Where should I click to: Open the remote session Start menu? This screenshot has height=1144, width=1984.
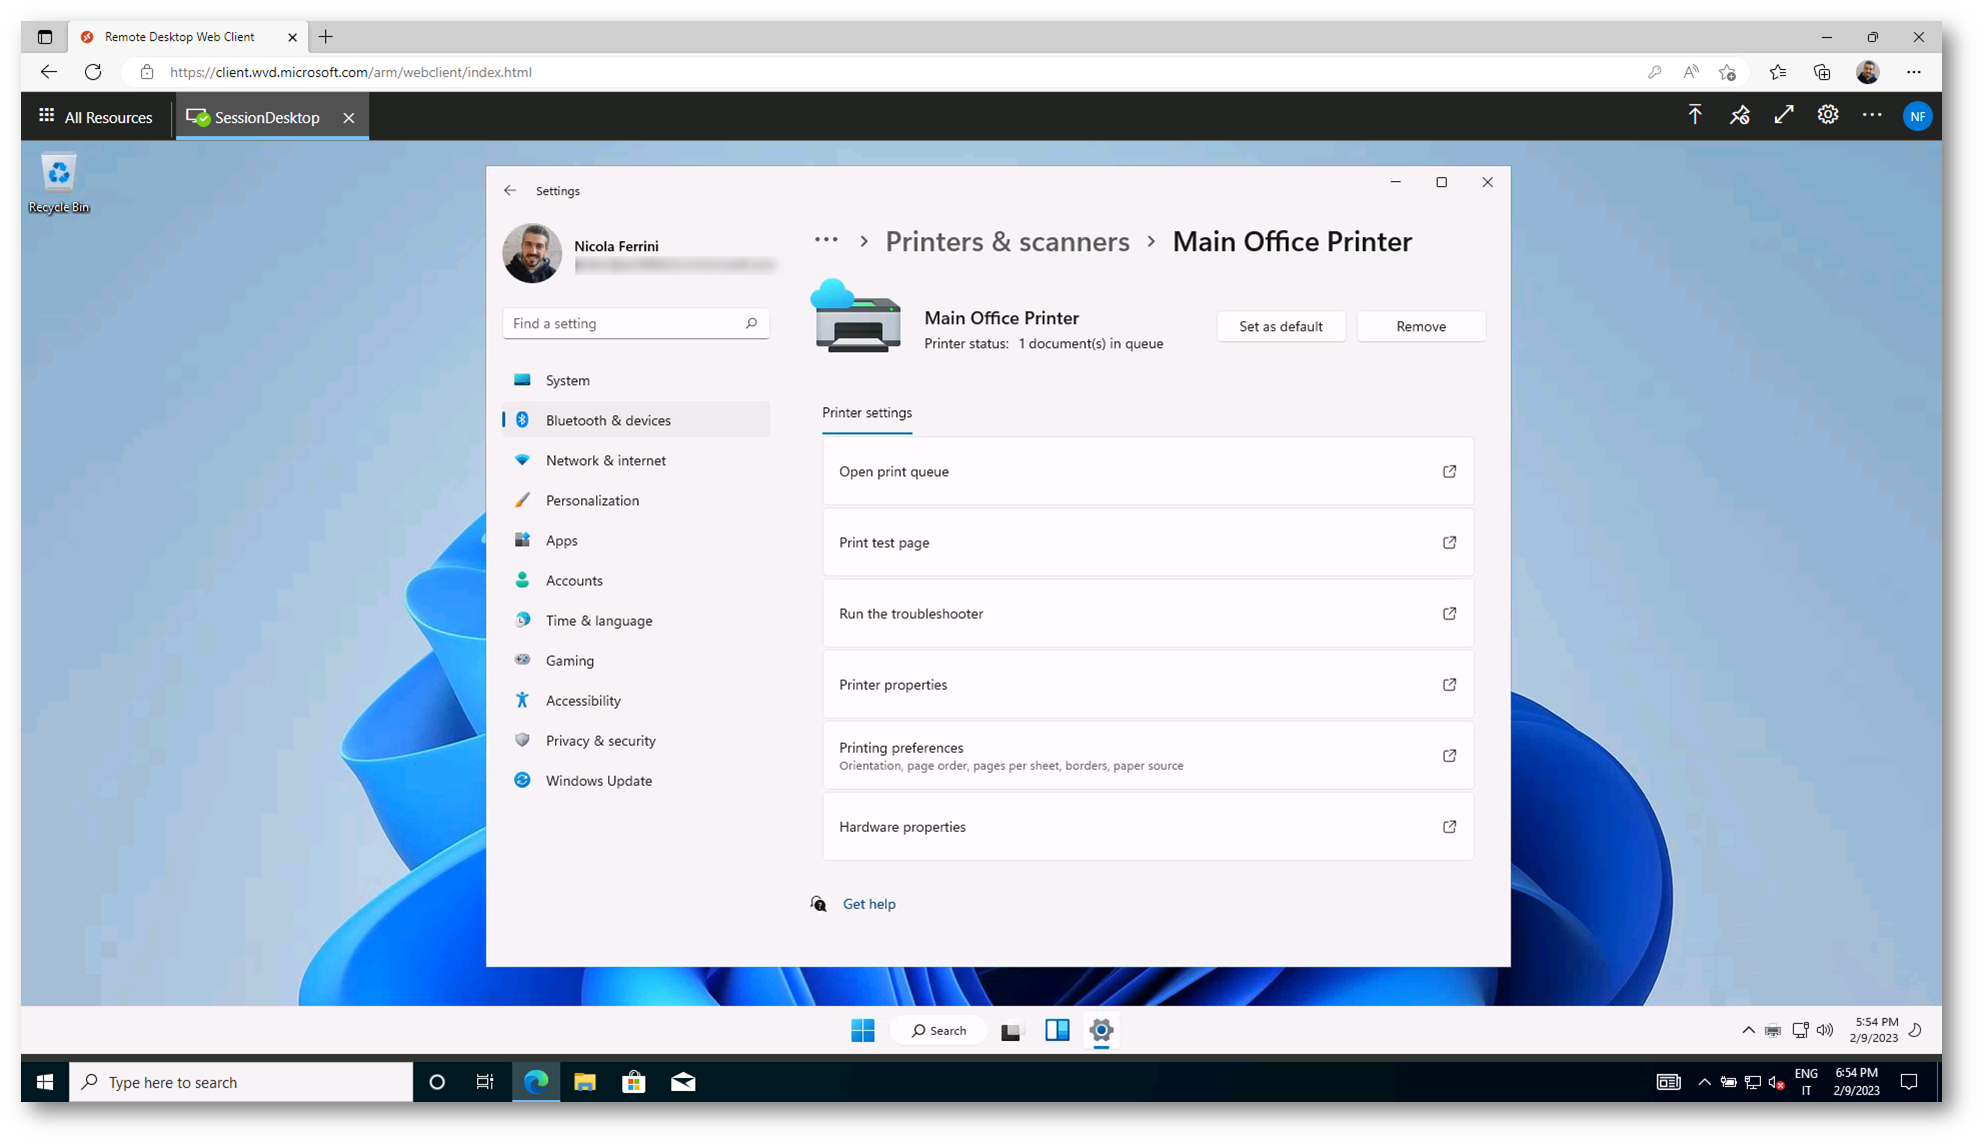point(862,1030)
